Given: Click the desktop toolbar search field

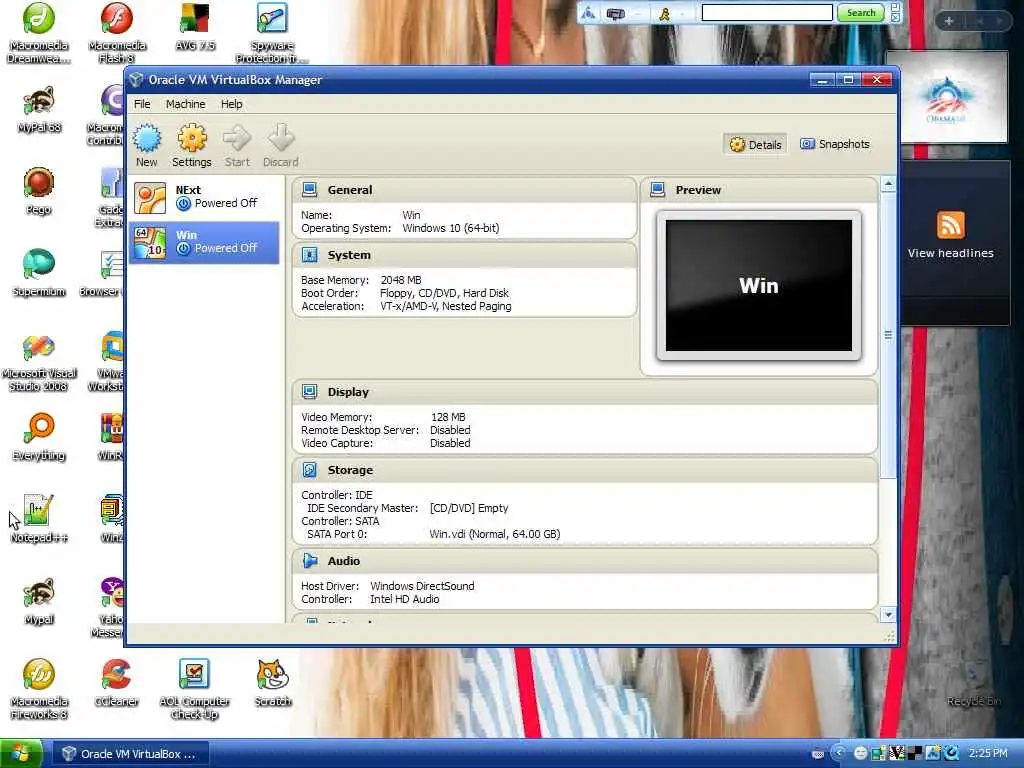Looking at the screenshot, I should [x=767, y=12].
